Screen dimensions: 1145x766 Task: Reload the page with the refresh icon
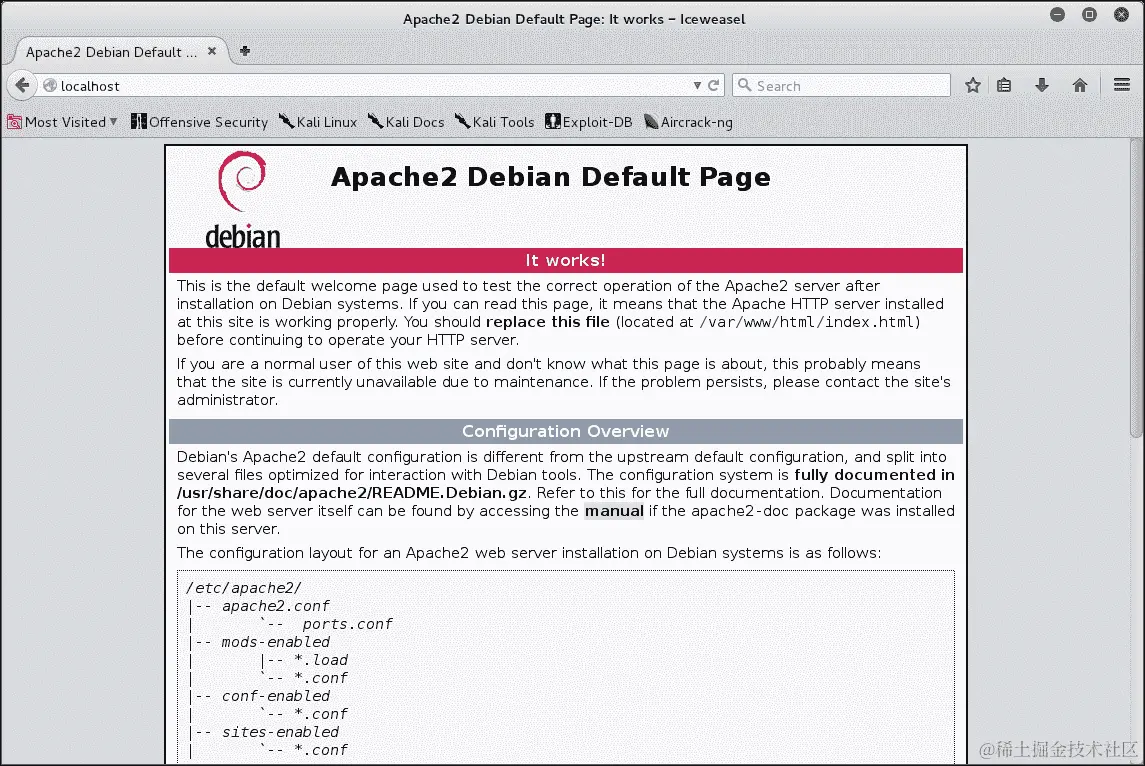point(713,85)
